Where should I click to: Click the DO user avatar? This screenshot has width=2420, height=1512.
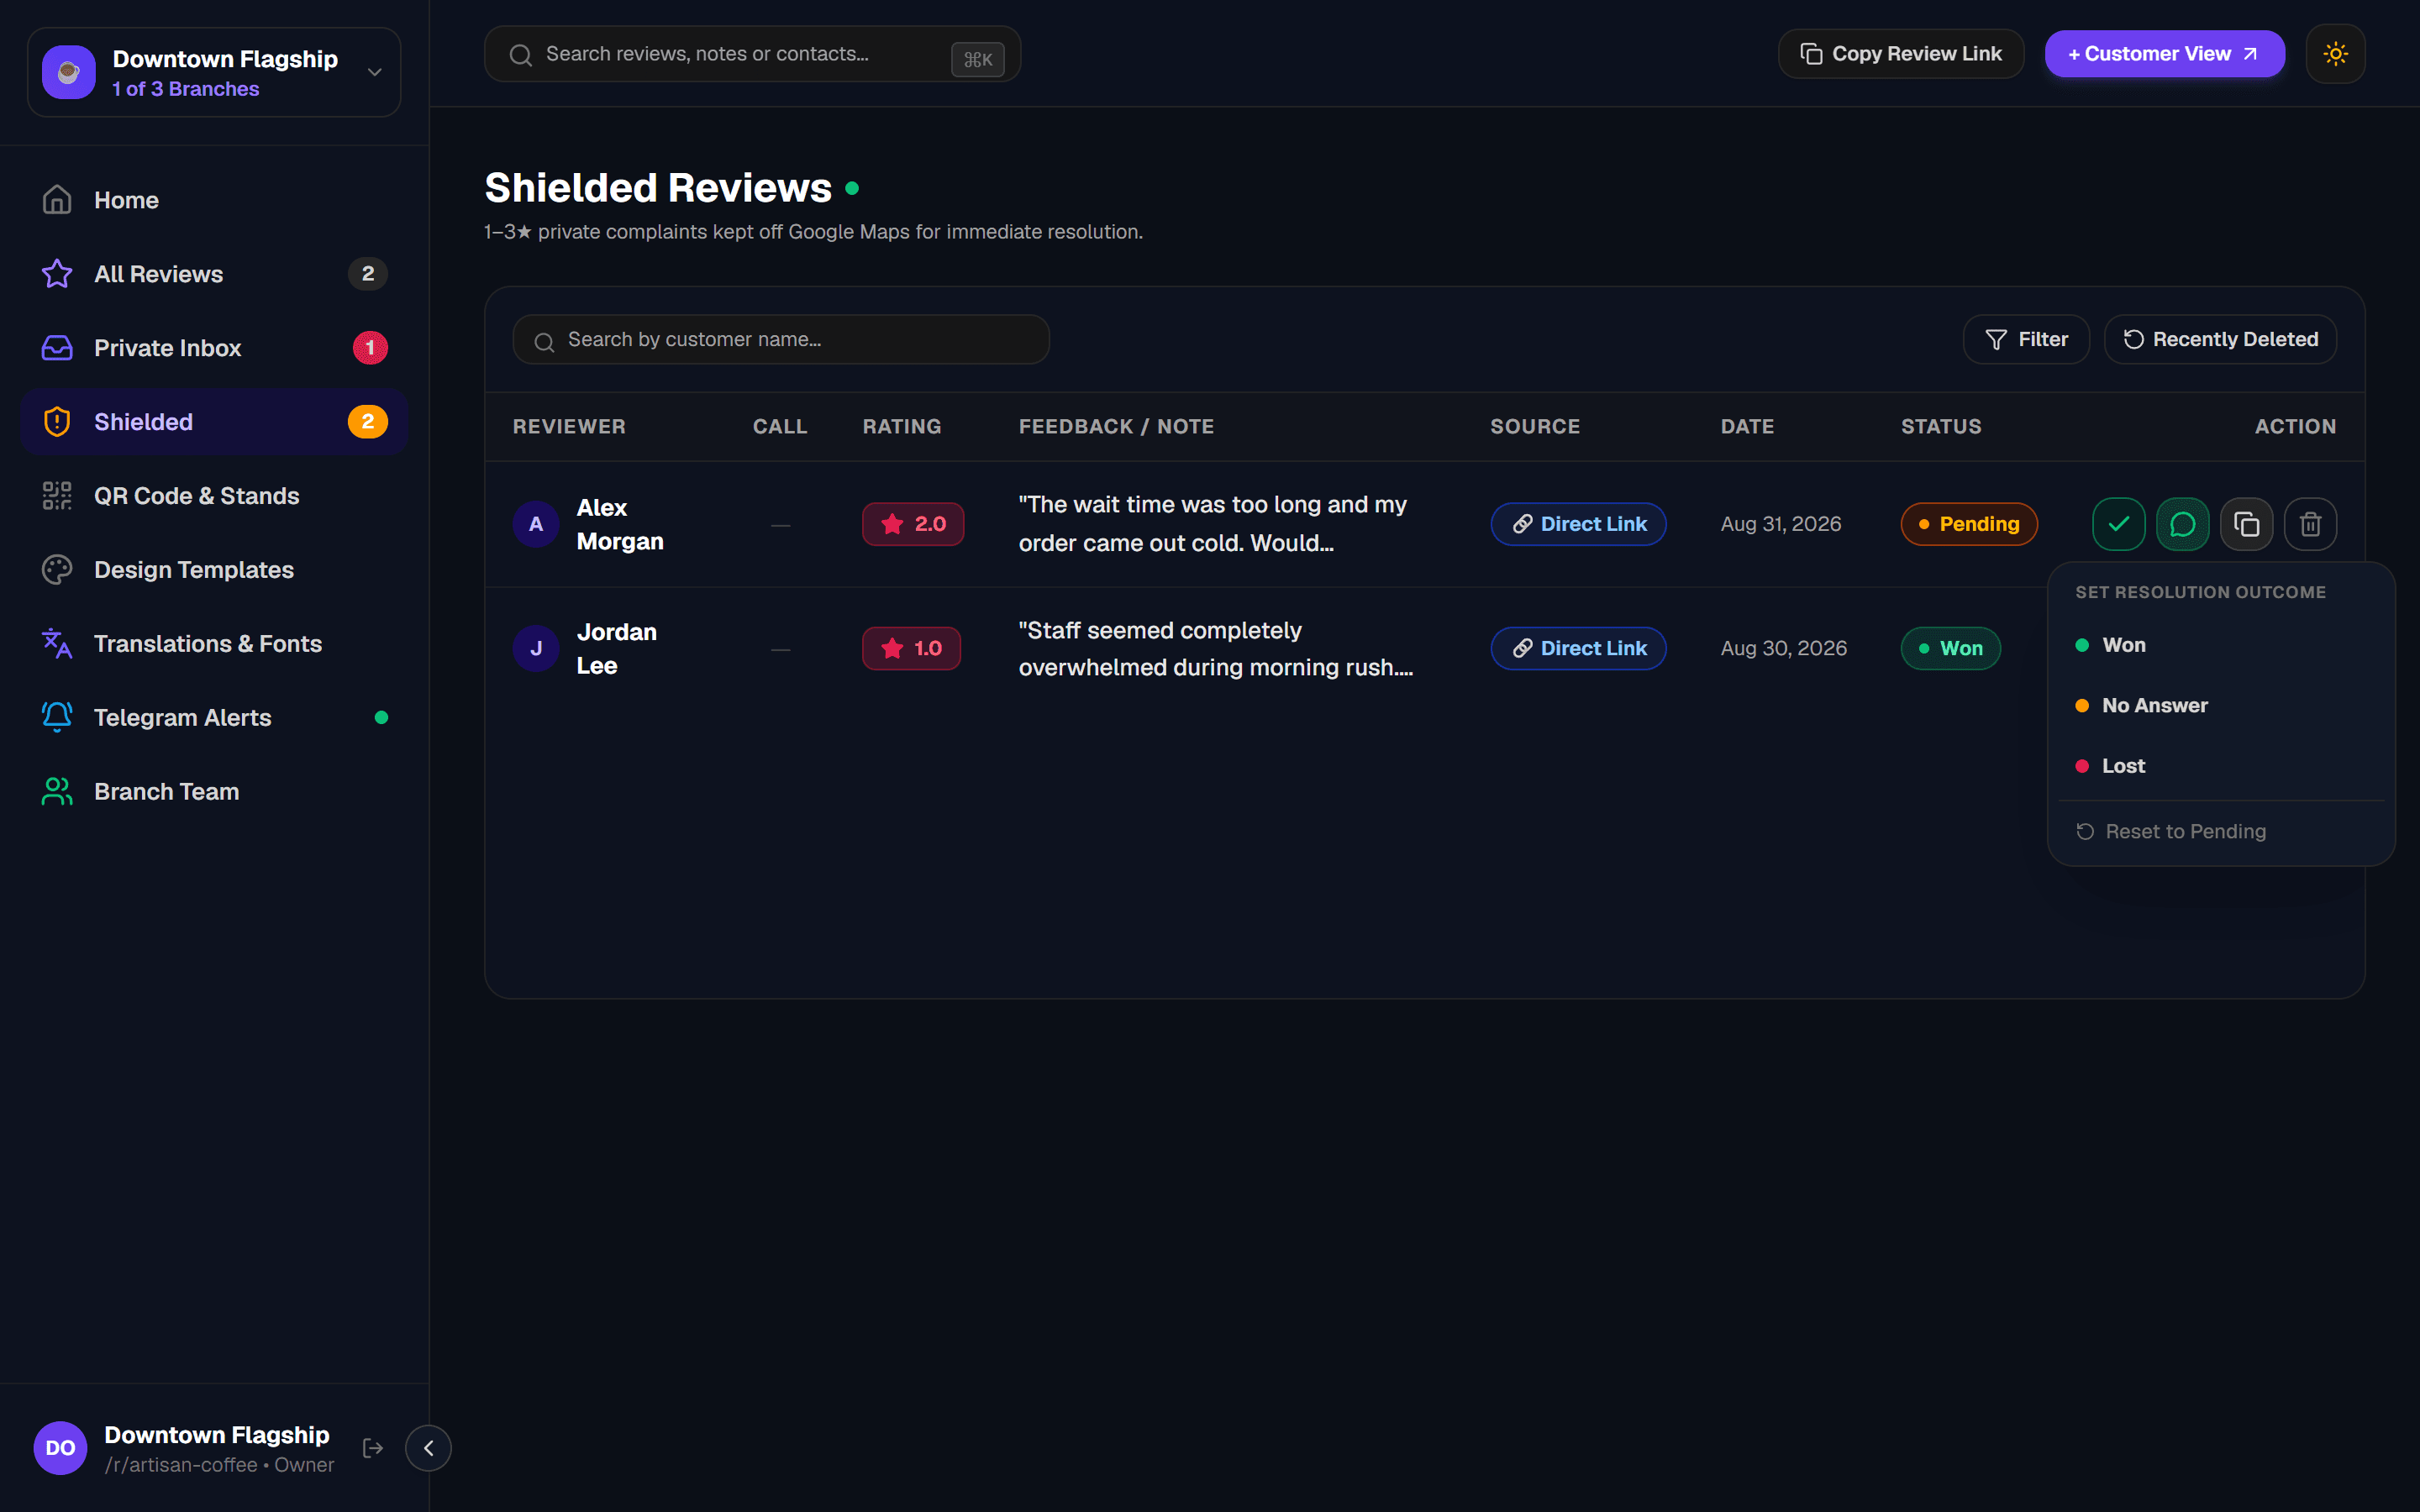[60, 1448]
